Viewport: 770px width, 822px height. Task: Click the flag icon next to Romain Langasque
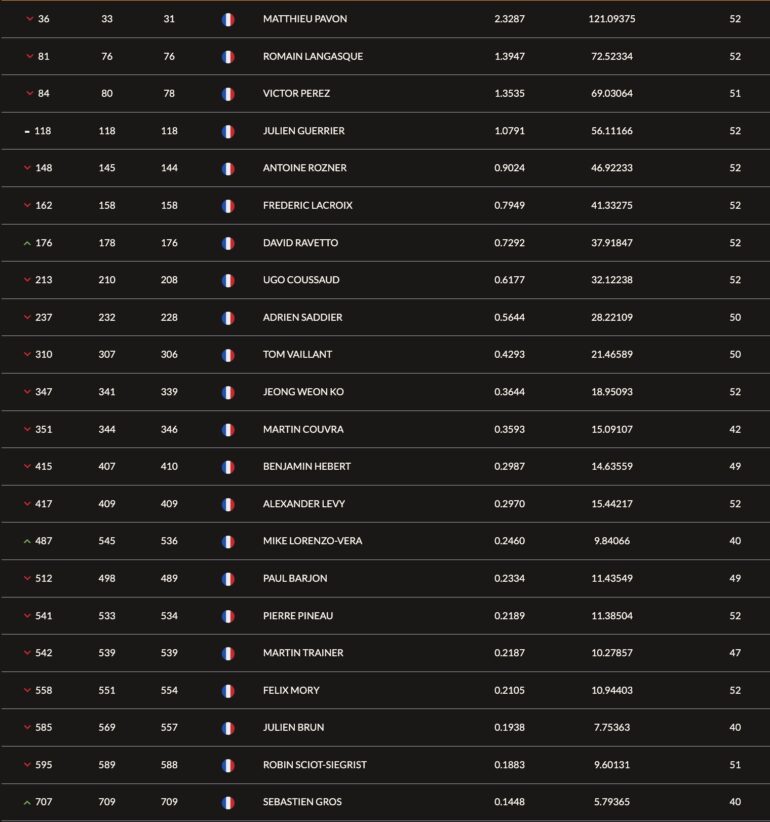tap(228, 57)
